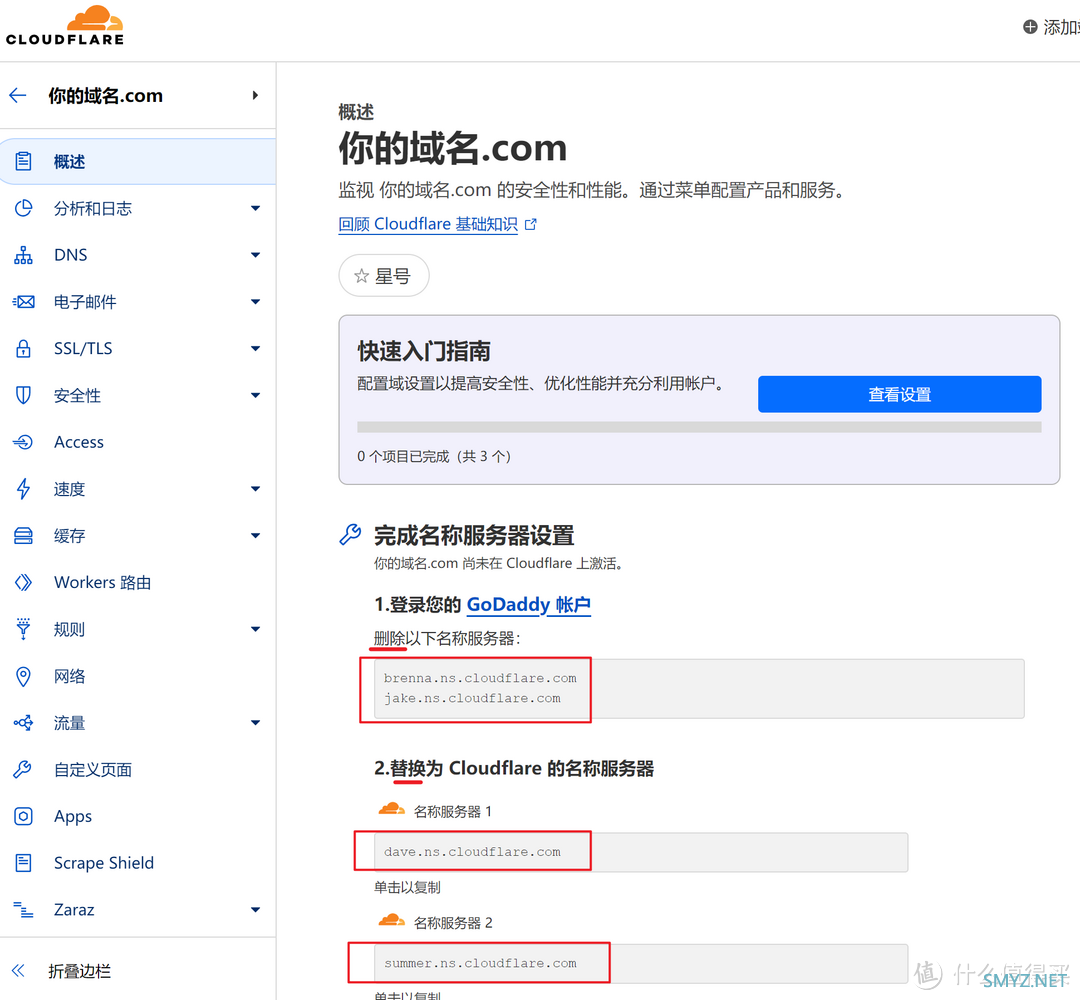Open the Access menu item
This screenshot has width=1080, height=1000.
138,442
